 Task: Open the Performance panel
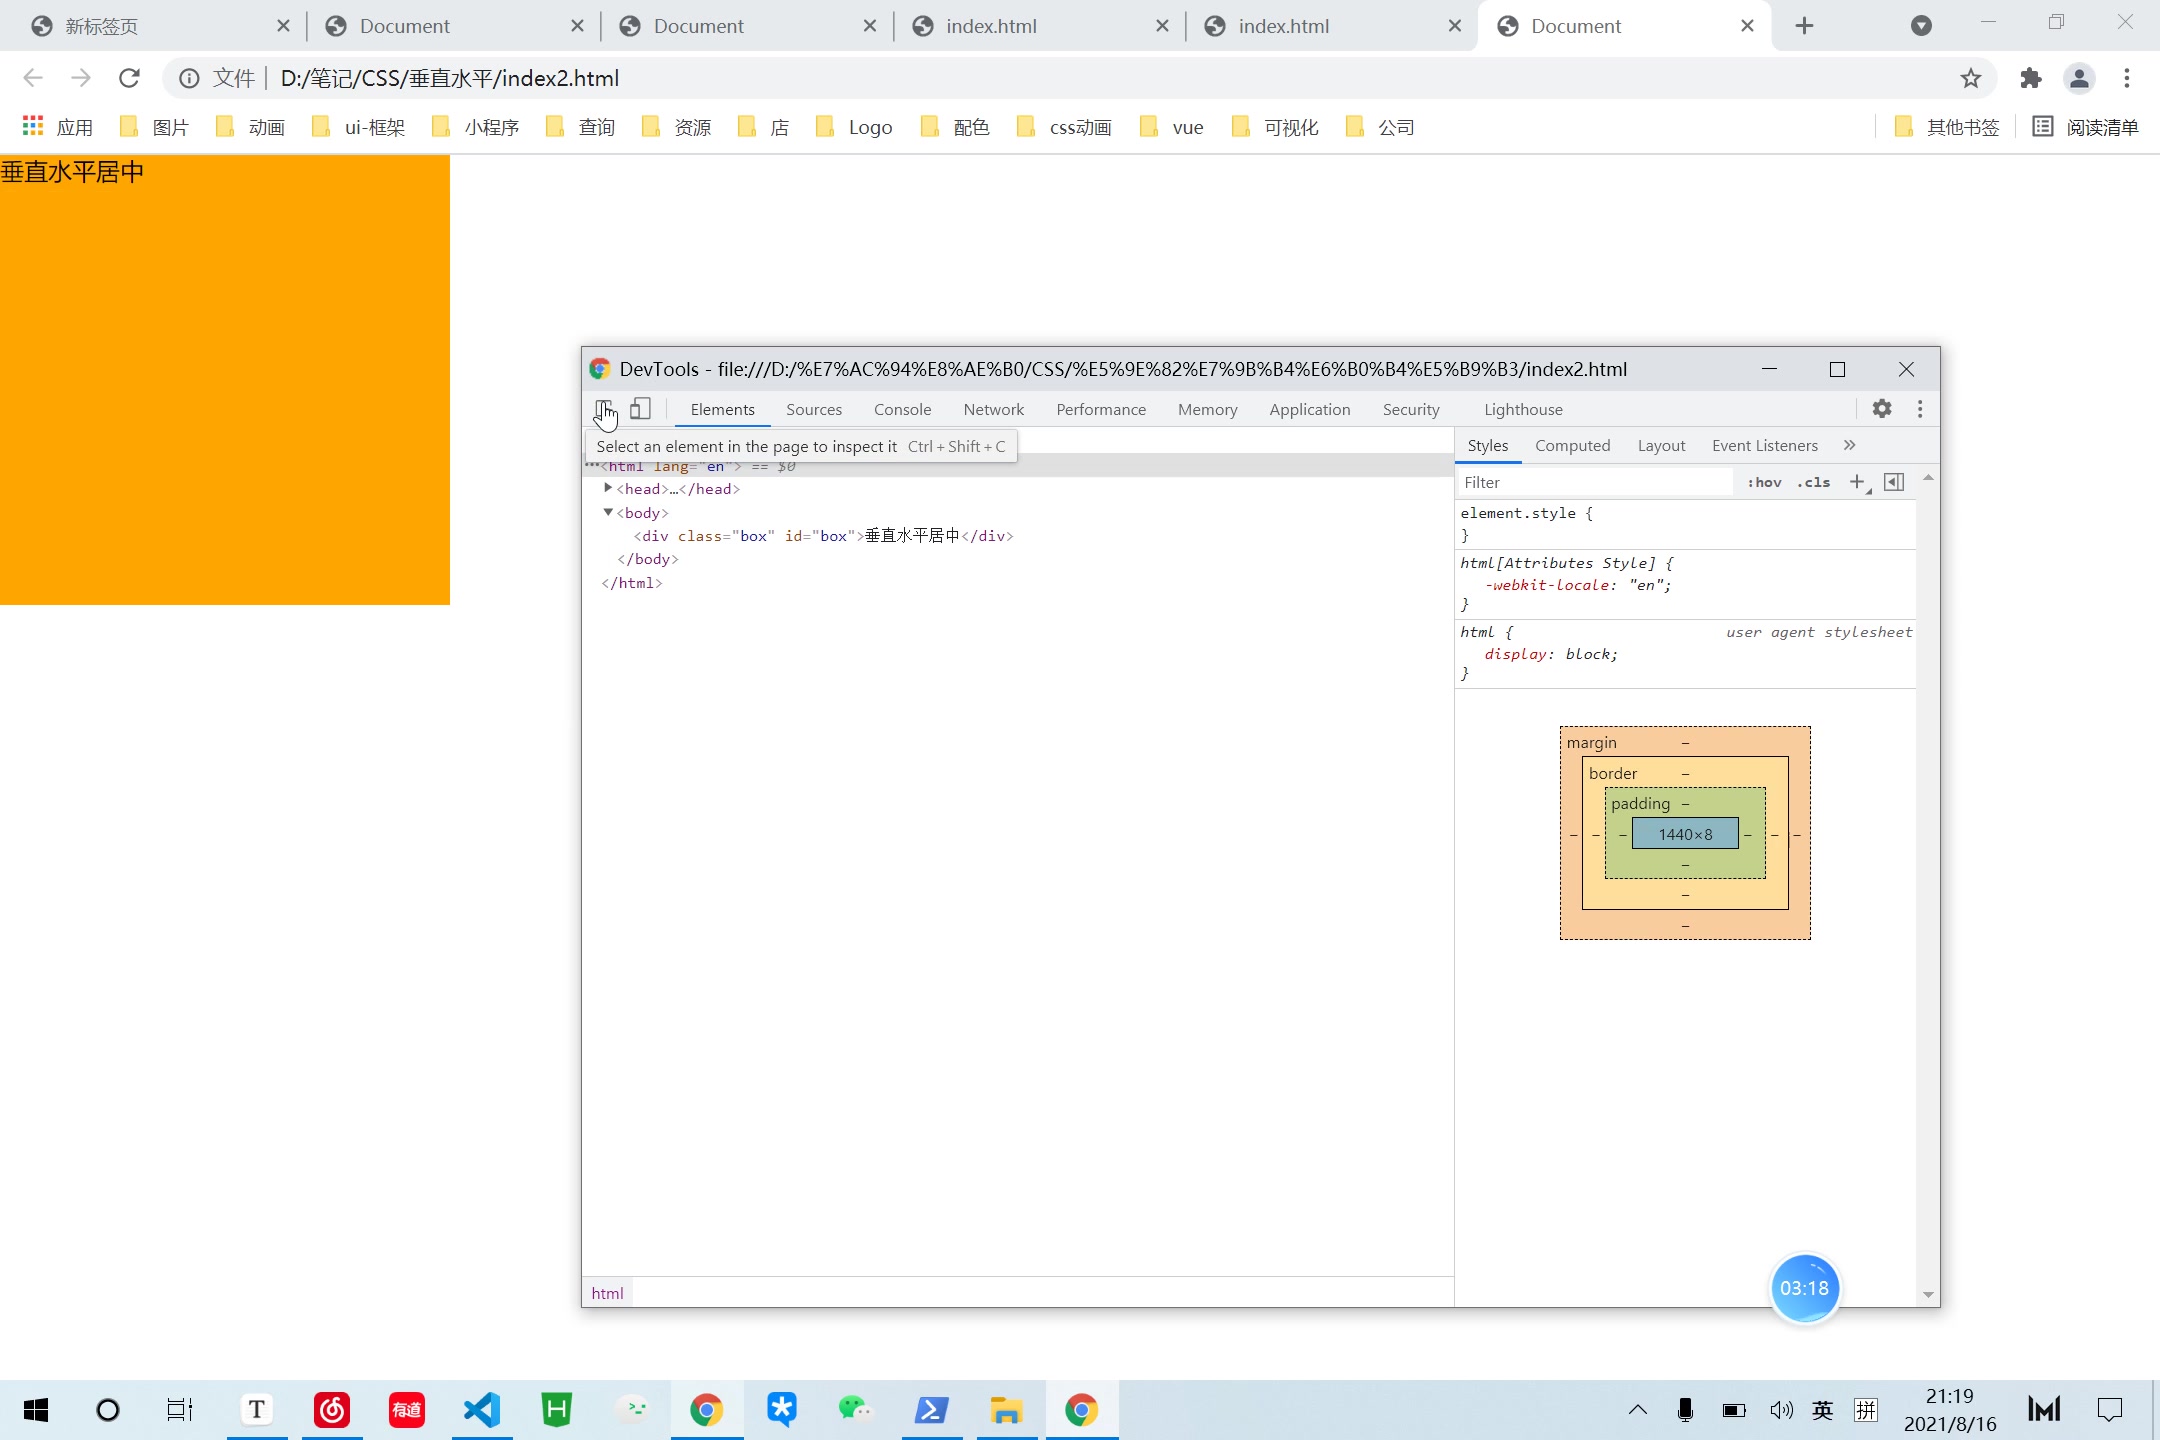tap(1101, 409)
